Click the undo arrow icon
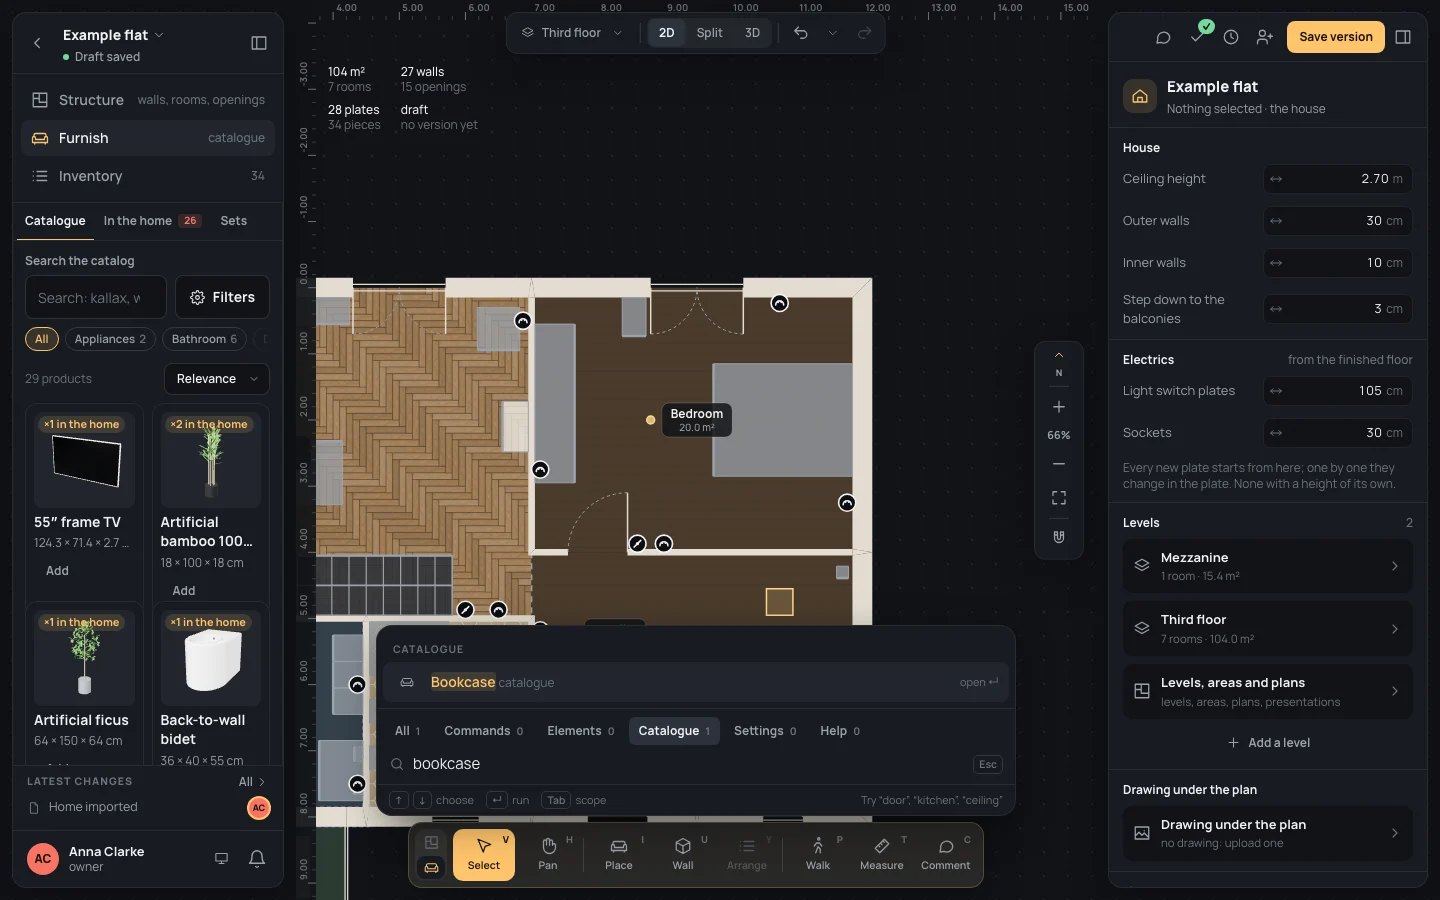The width and height of the screenshot is (1440, 900). pos(801,33)
